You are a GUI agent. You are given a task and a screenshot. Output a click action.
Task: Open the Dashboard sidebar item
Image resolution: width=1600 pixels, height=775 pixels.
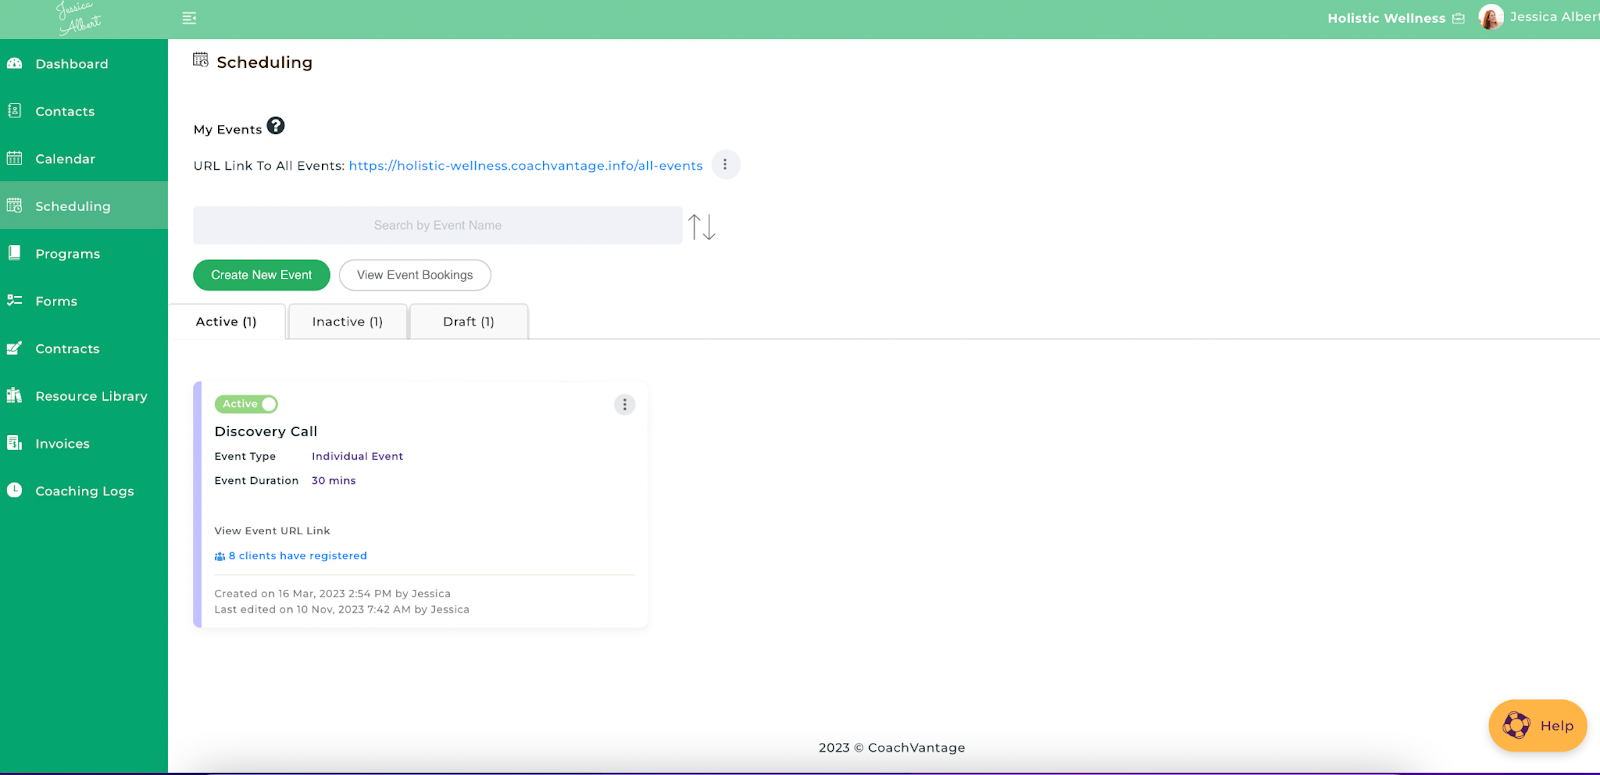(x=71, y=64)
